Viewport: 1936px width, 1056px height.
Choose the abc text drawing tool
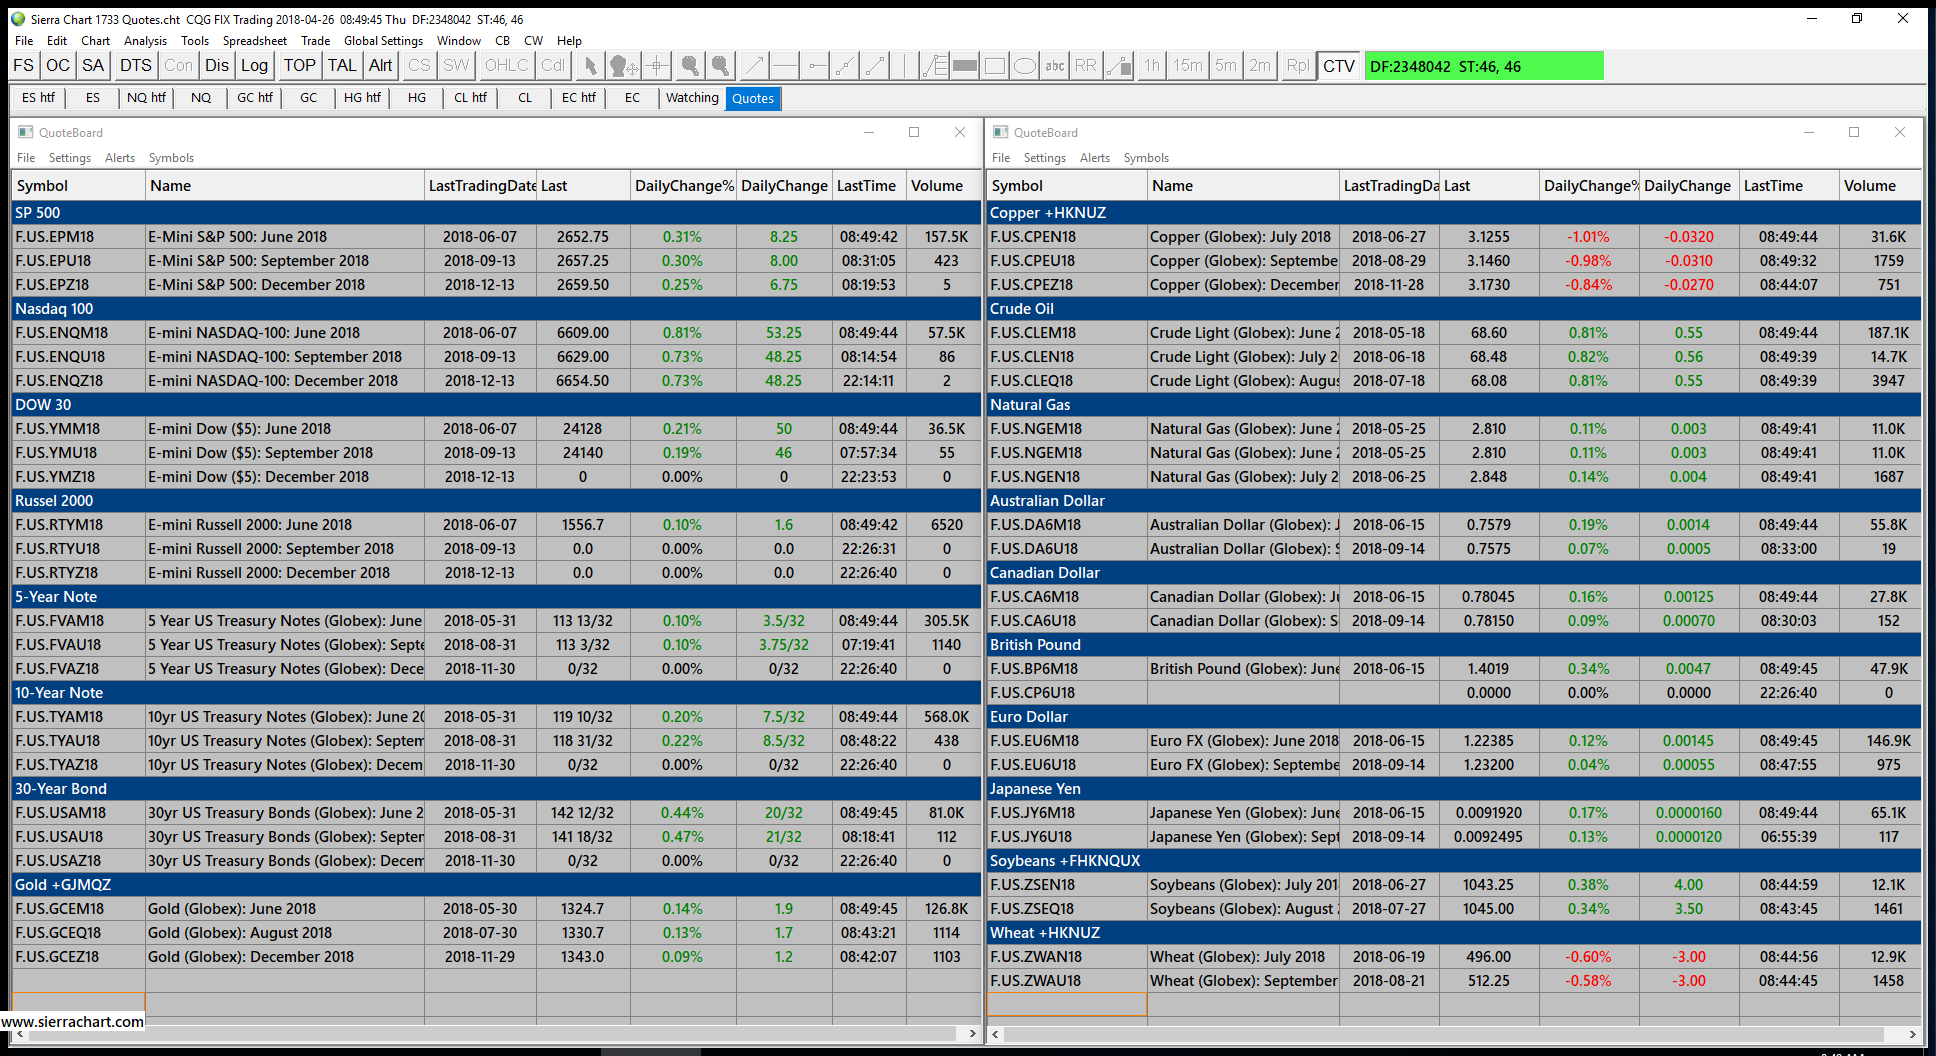click(1055, 66)
